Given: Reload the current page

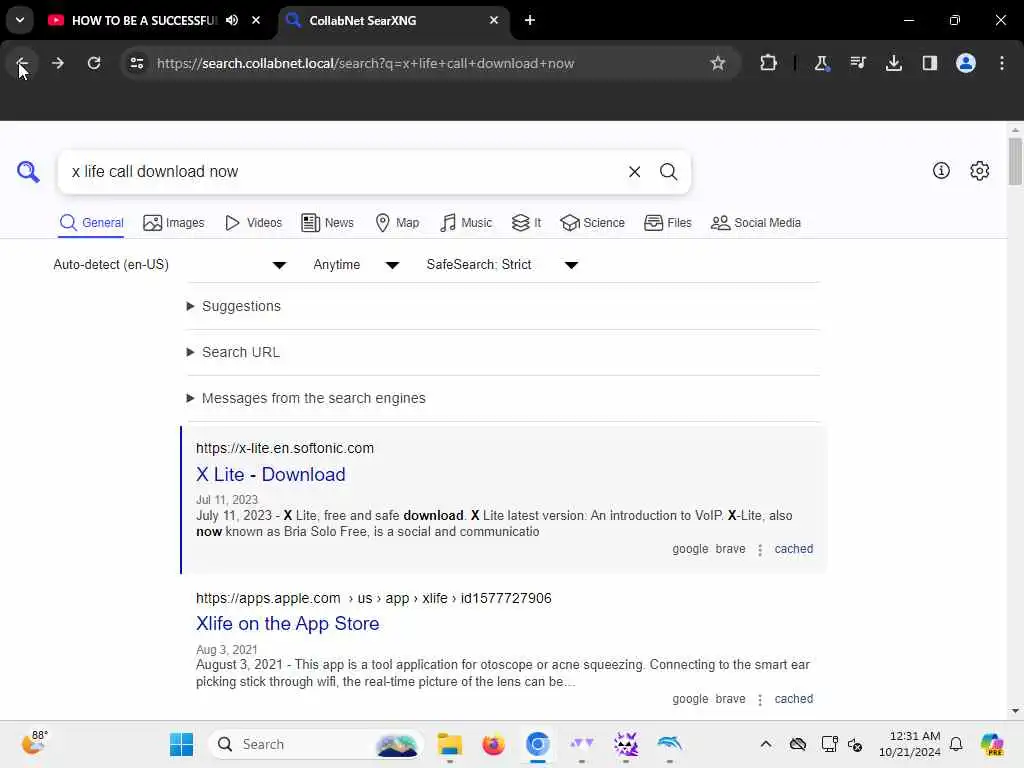Looking at the screenshot, I should [x=94, y=63].
